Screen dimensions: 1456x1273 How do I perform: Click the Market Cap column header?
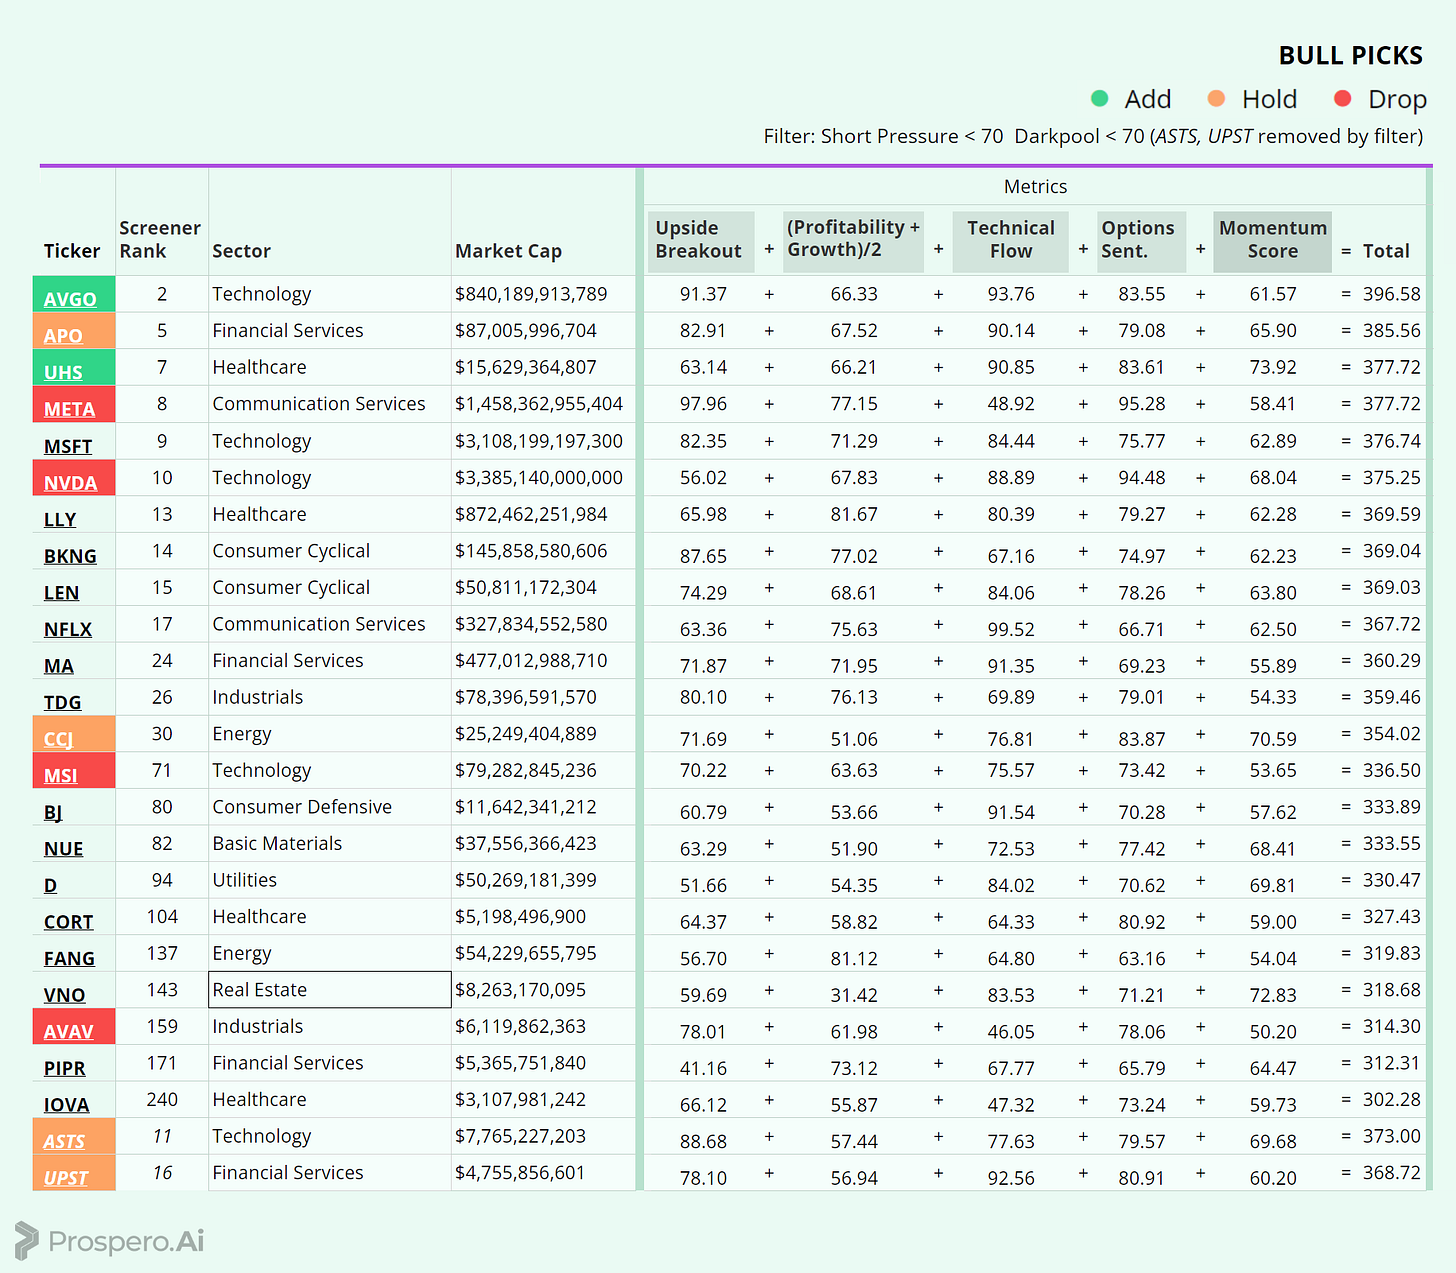click(508, 251)
